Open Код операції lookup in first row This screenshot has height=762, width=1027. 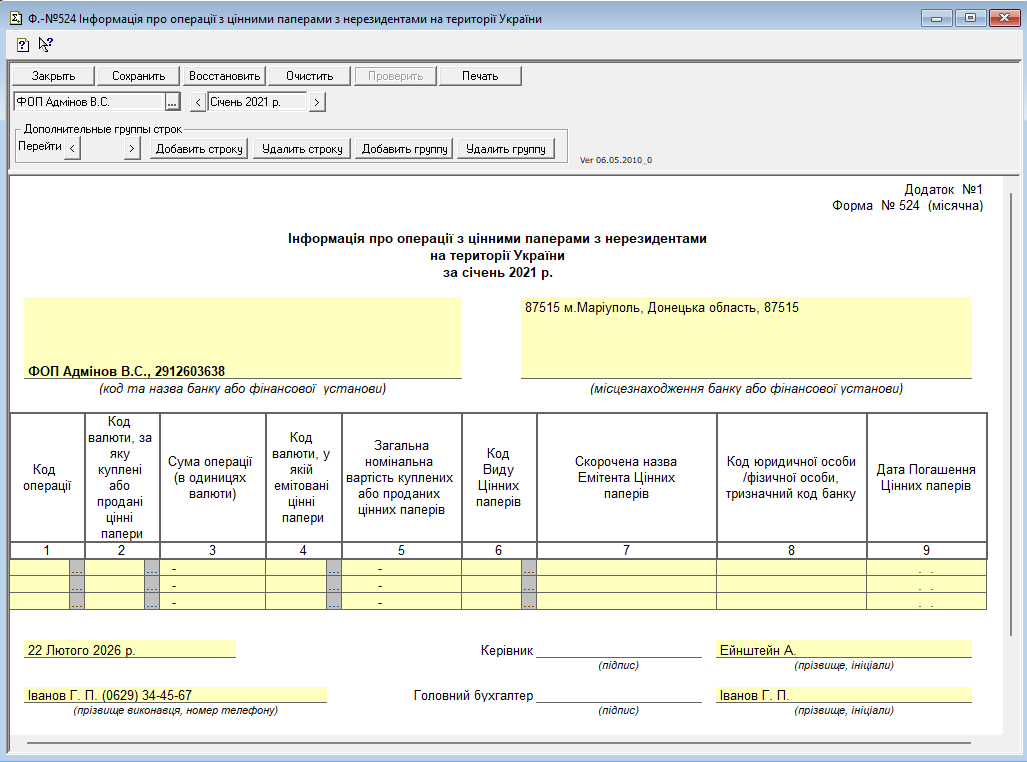77,568
